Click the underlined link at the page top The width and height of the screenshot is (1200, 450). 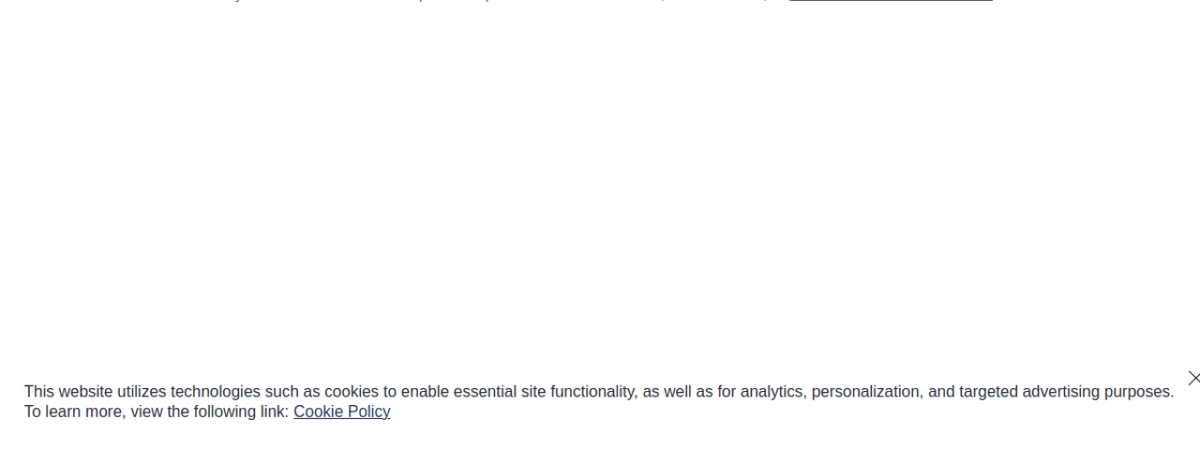[x=890, y=2]
